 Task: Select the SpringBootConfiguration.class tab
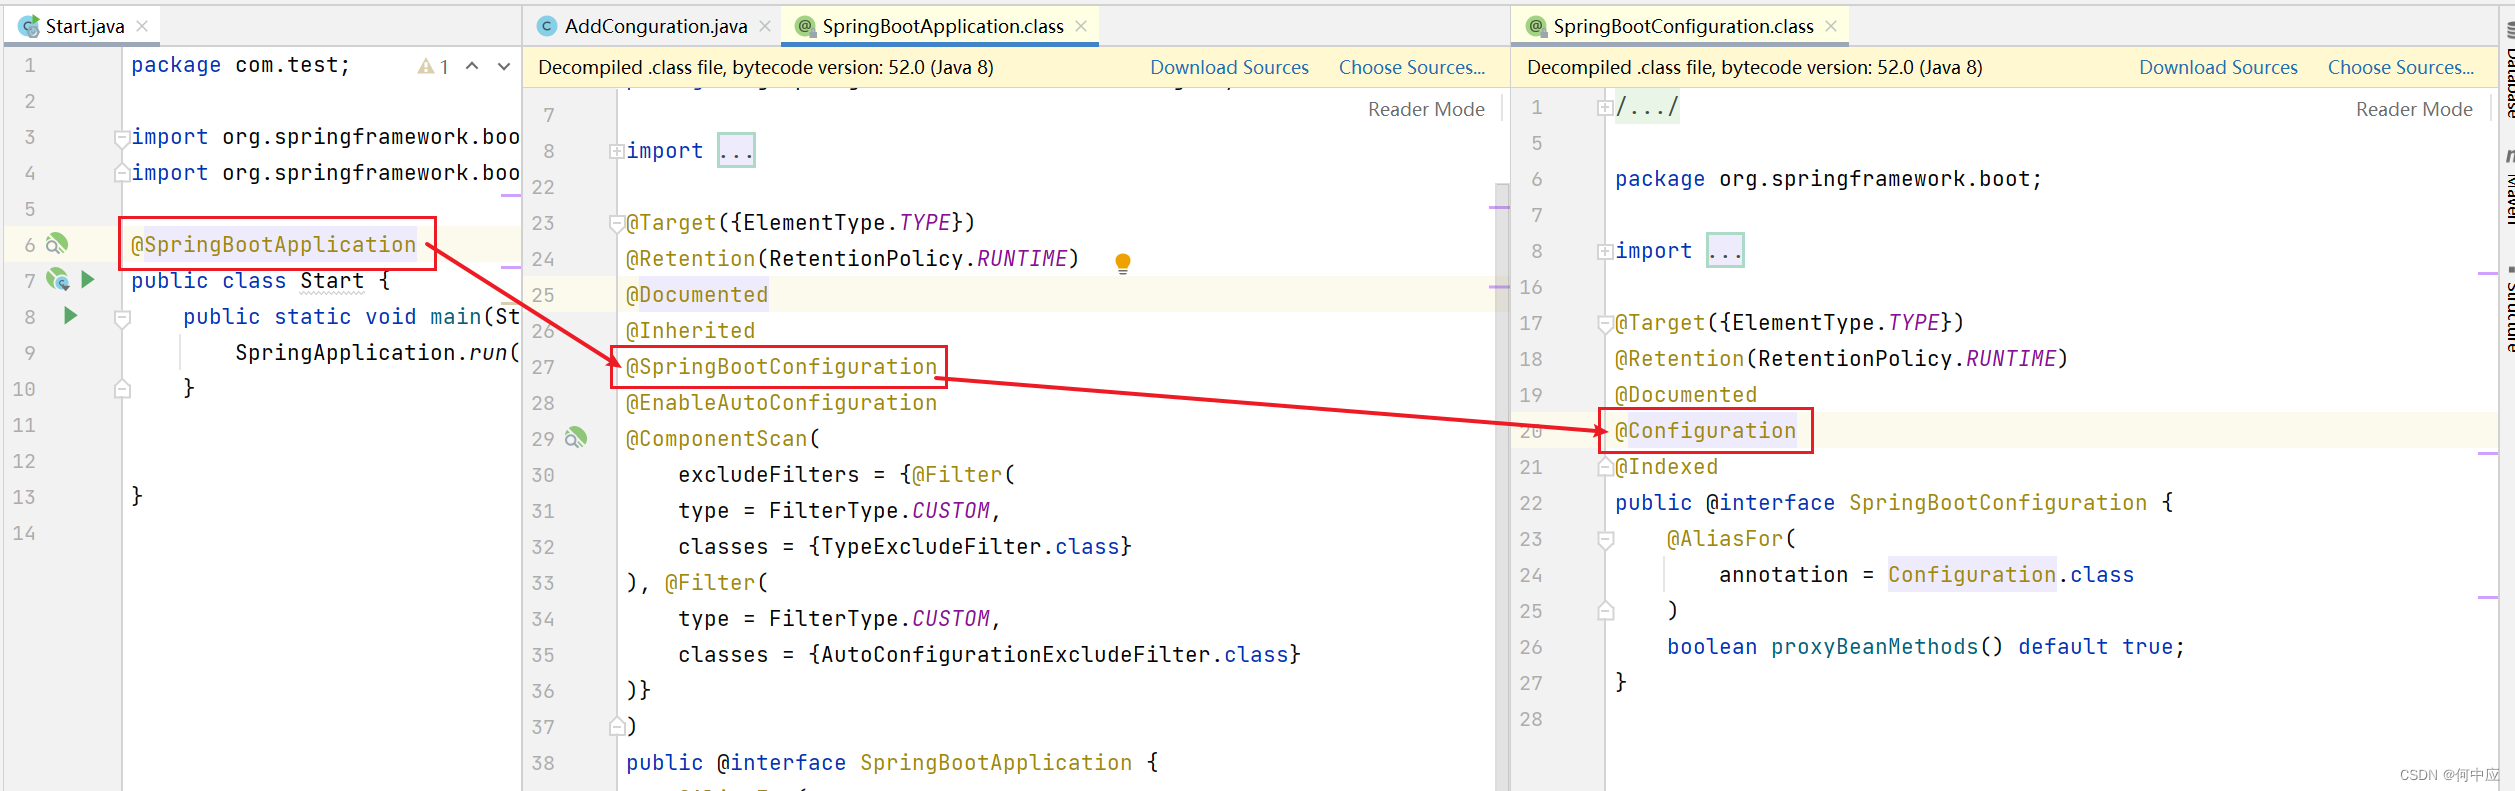point(1683,26)
